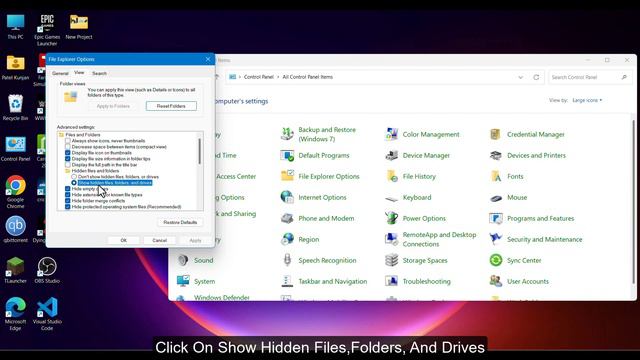This screenshot has height=360, width=640.
Task: Open Internet Options icon
Action: click(287, 197)
